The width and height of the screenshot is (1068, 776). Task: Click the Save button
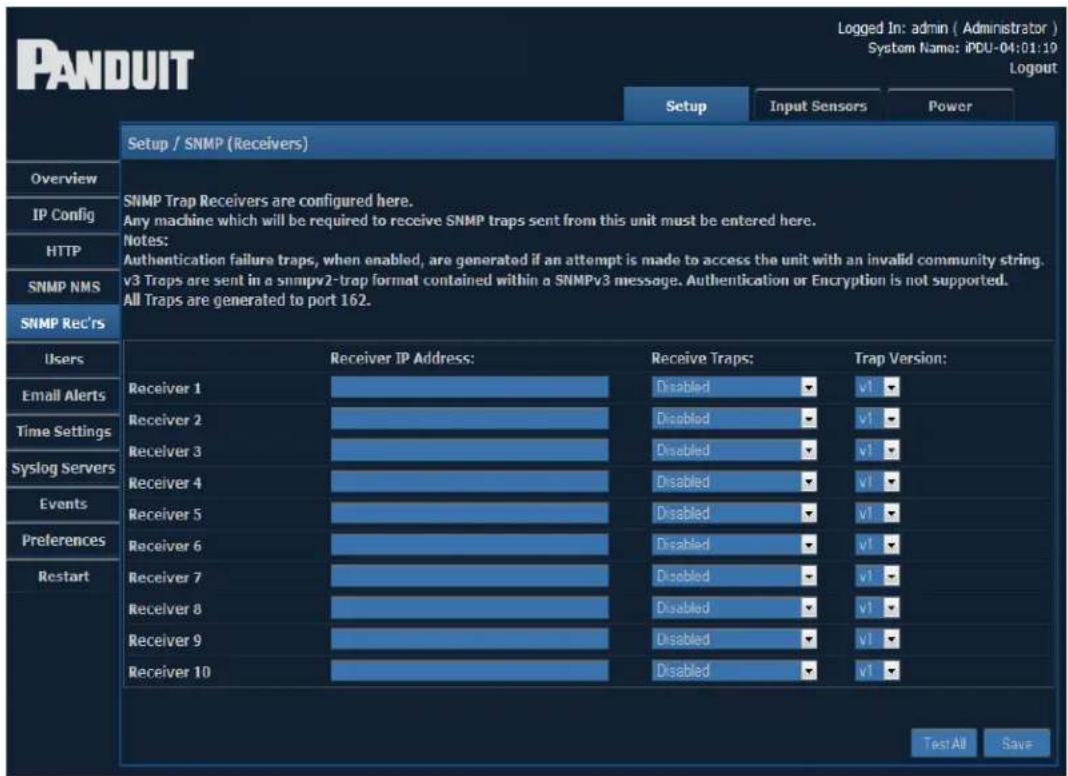tap(1016, 743)
